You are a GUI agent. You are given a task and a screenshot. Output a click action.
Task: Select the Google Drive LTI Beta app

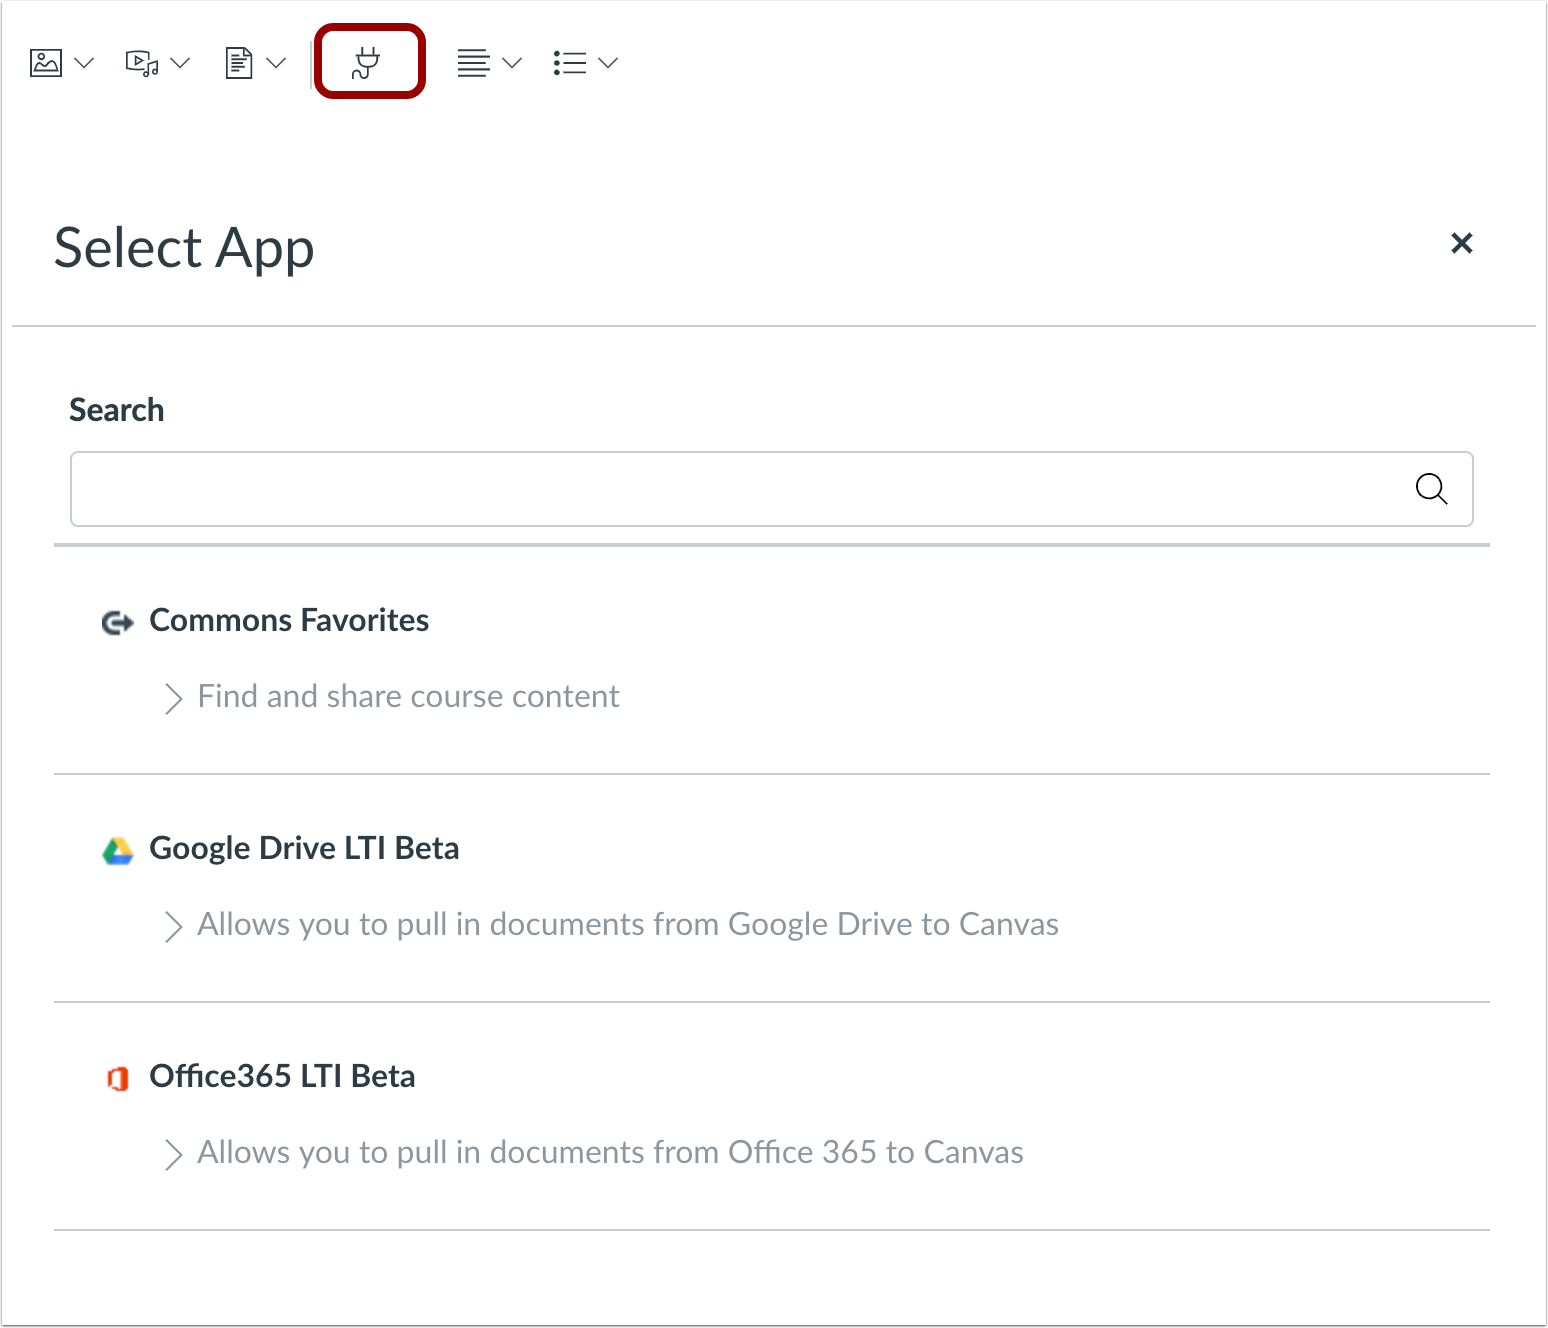click(x=304, y=848)
